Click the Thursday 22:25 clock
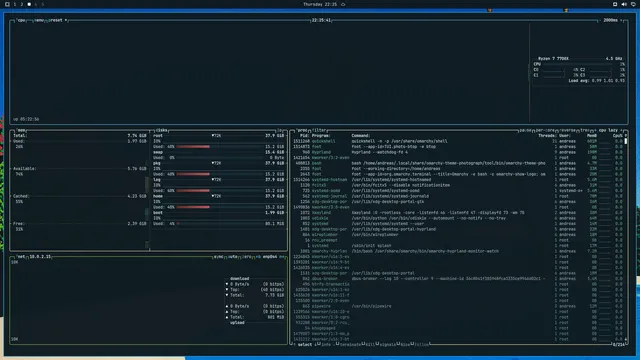The width and height of the screenshot is (640, 360). point(320,4)
